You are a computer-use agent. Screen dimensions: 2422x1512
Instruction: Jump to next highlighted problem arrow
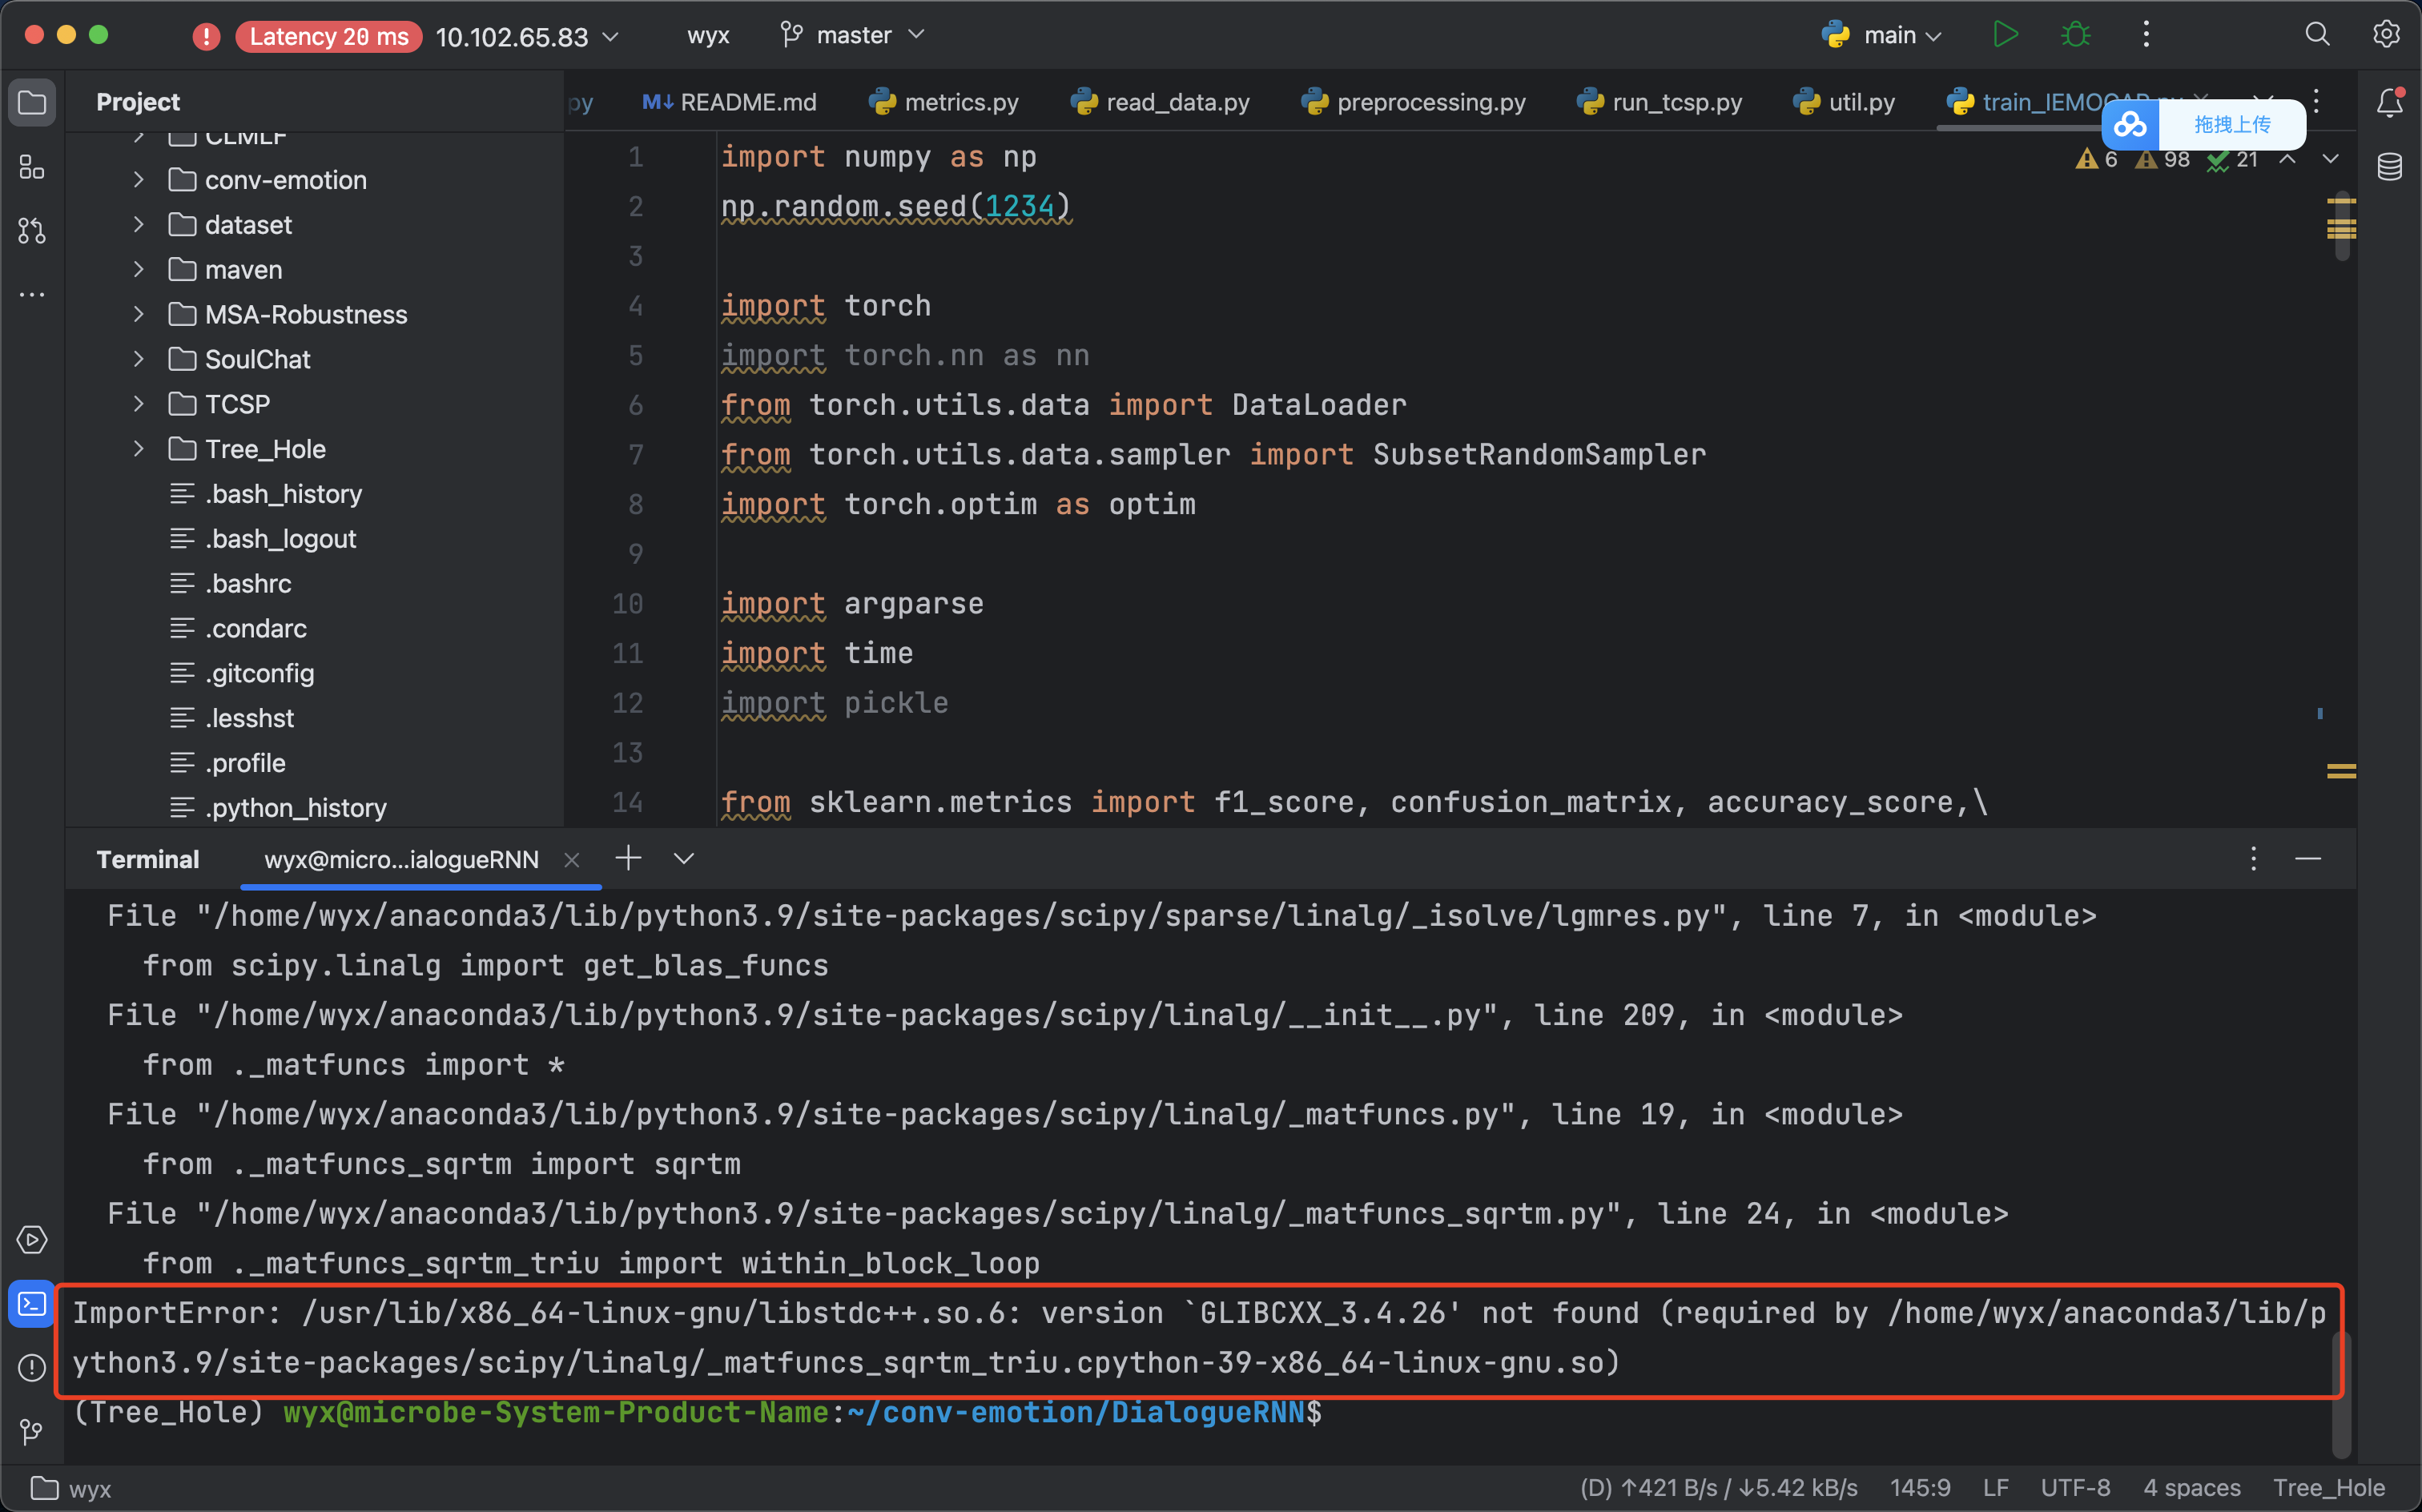coord(2330,160)
